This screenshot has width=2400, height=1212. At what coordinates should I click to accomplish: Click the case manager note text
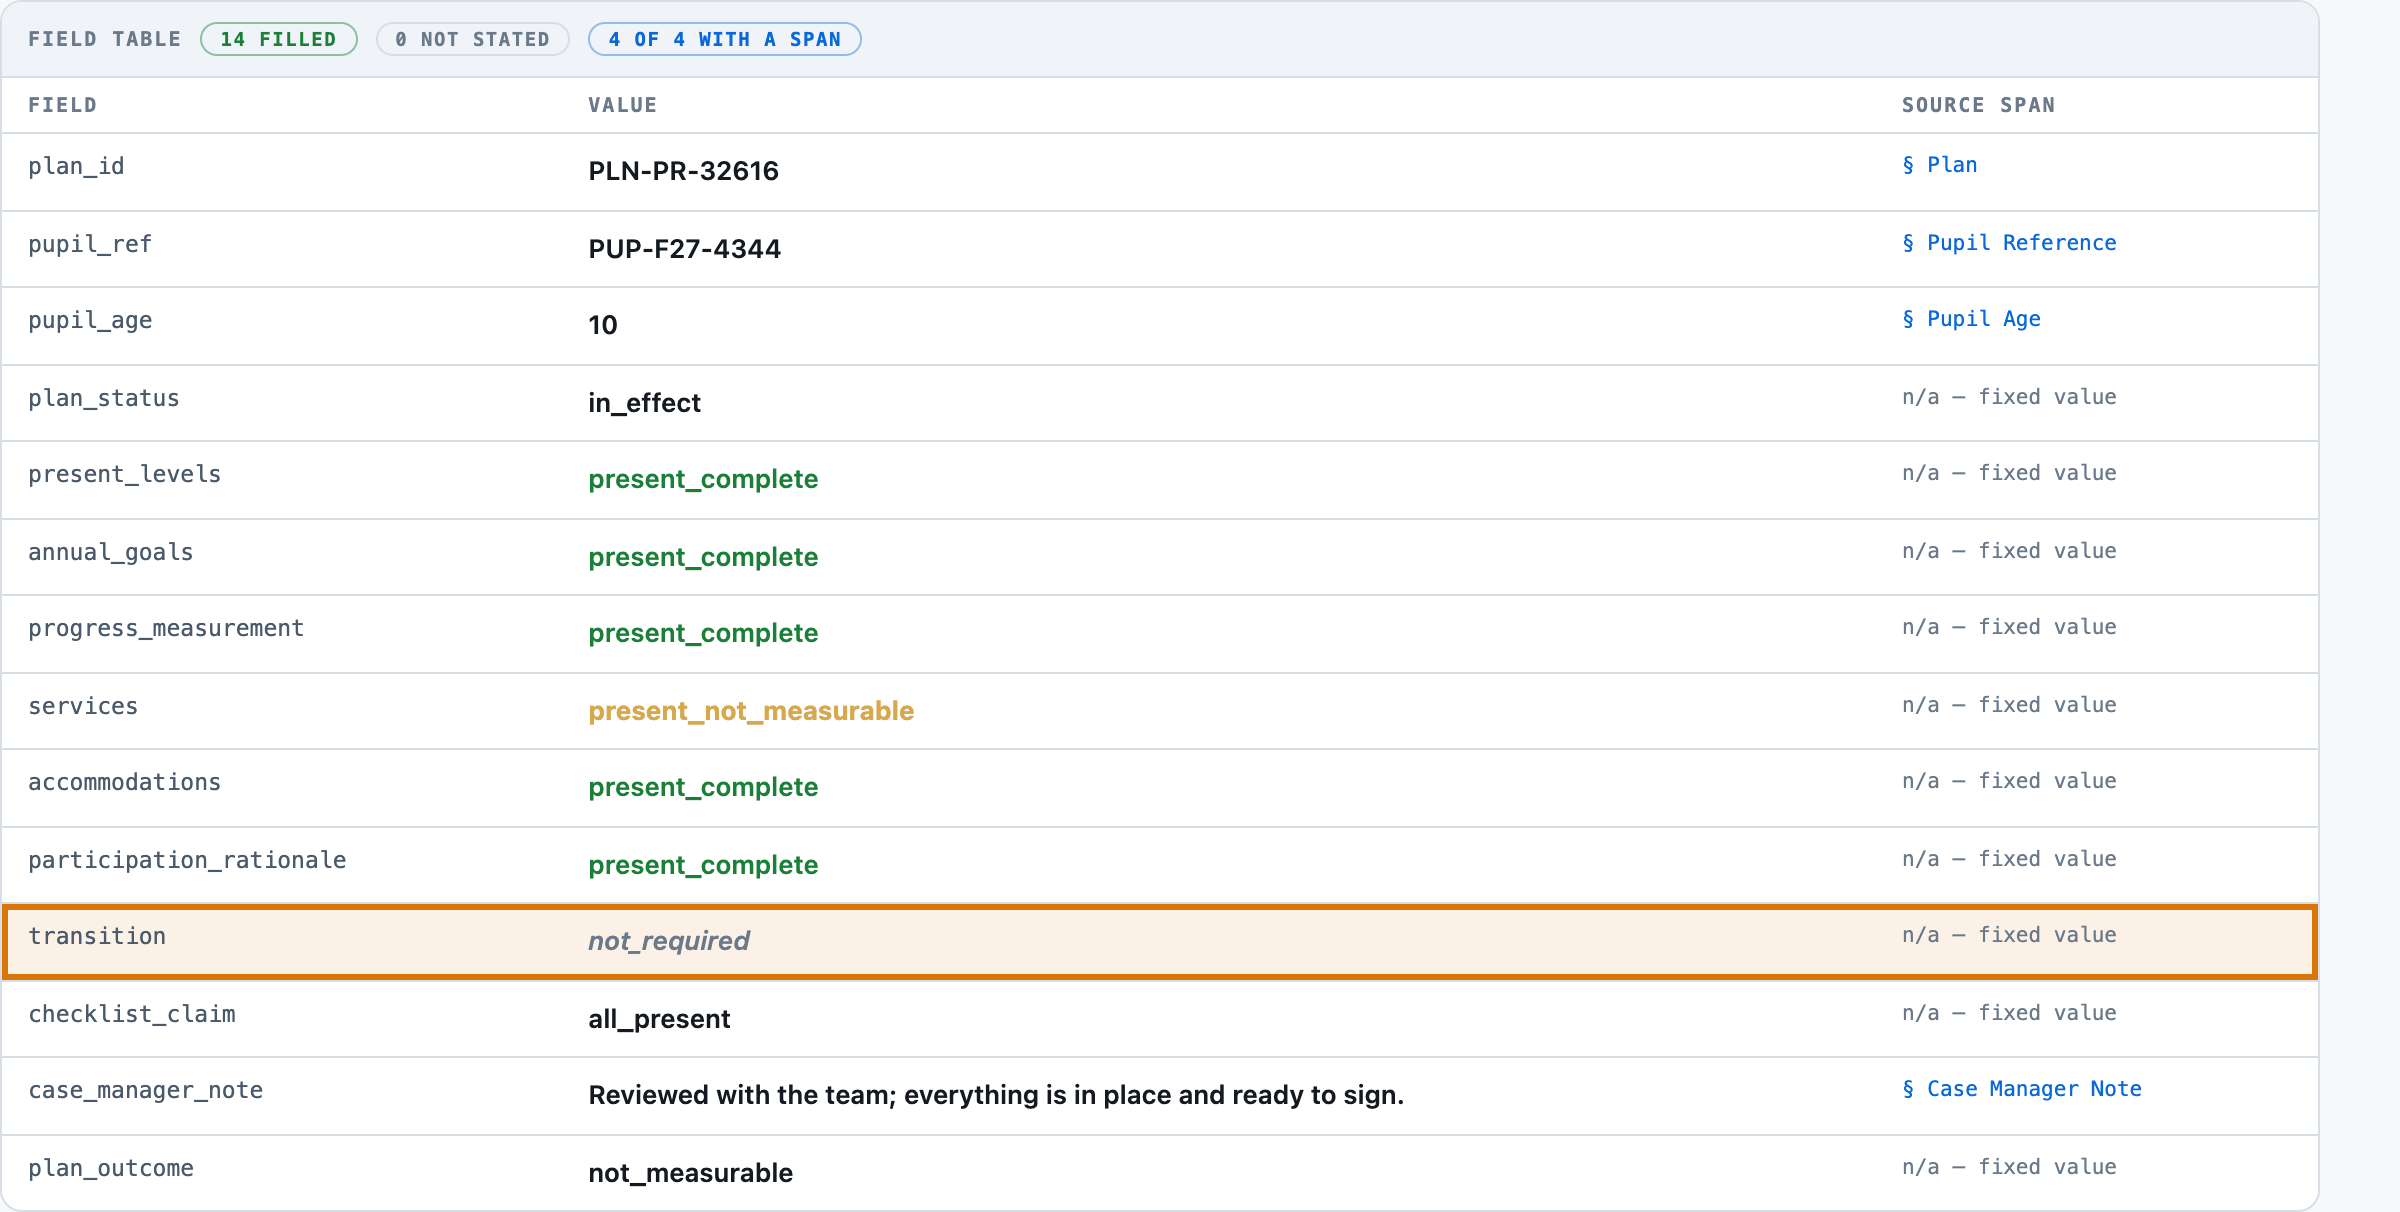(x=996, y=1095)
